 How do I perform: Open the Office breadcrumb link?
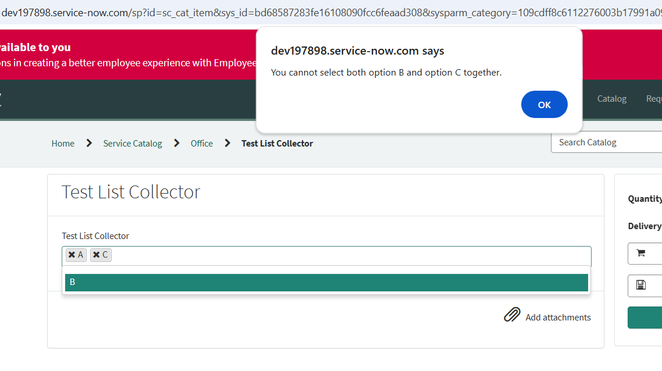coord(201,144)
